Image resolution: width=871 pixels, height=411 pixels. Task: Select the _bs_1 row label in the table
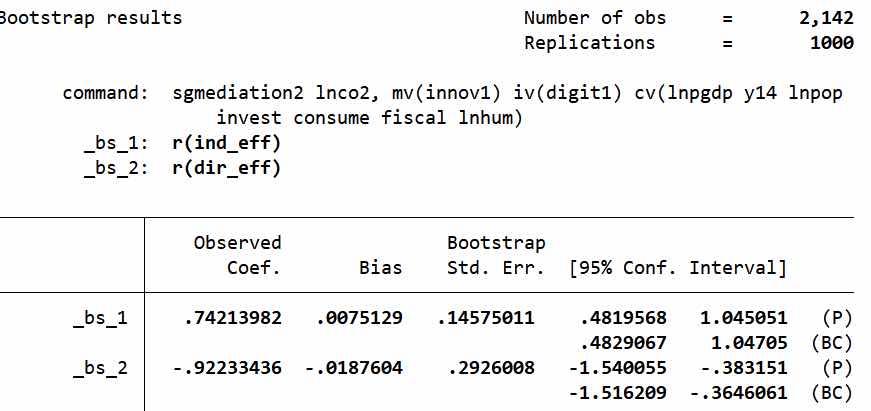(100, 319)
